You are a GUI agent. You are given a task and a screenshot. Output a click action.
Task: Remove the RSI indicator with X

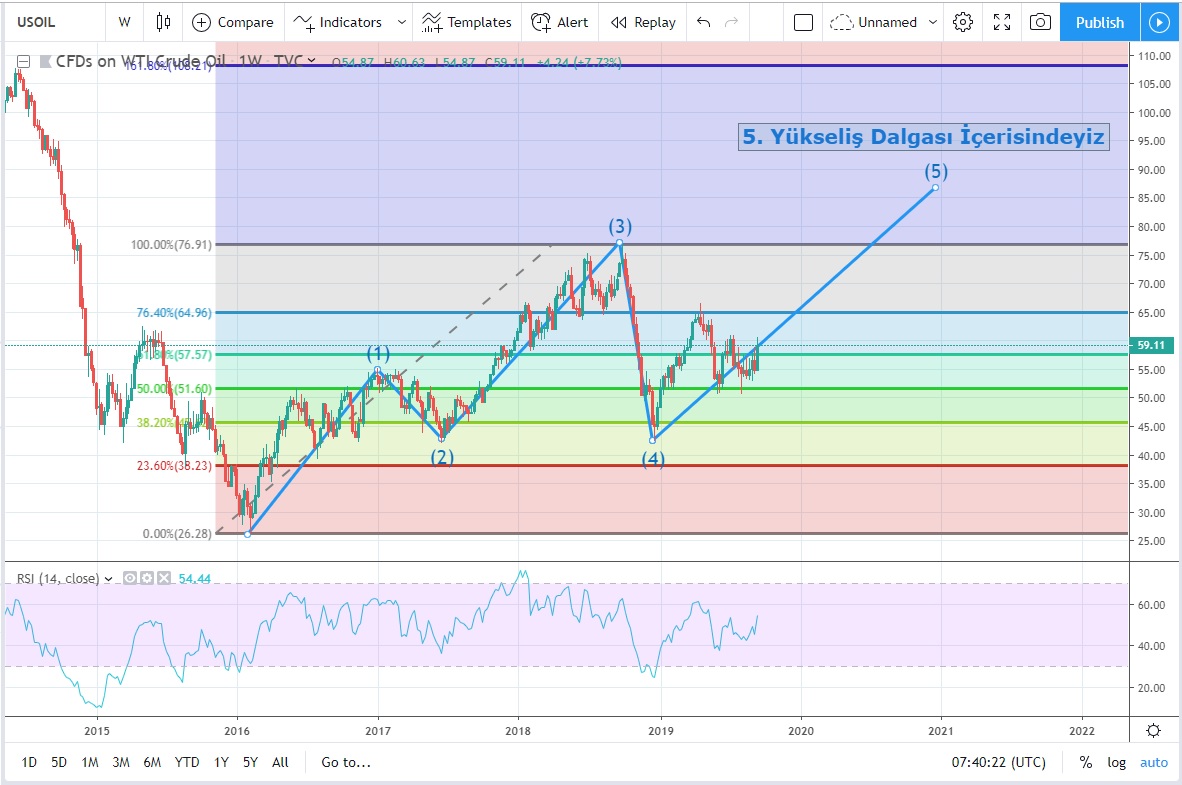[164, 578]
